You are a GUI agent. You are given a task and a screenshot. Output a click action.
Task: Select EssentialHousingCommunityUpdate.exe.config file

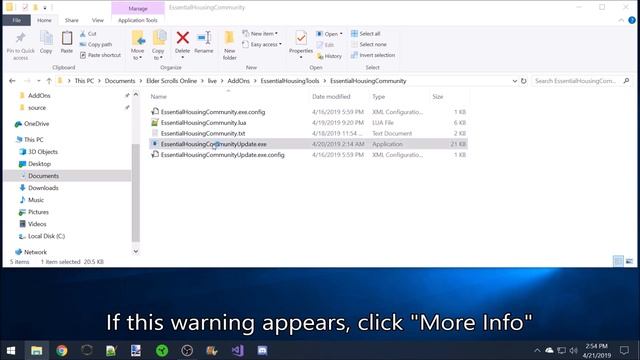click(222, 155)
